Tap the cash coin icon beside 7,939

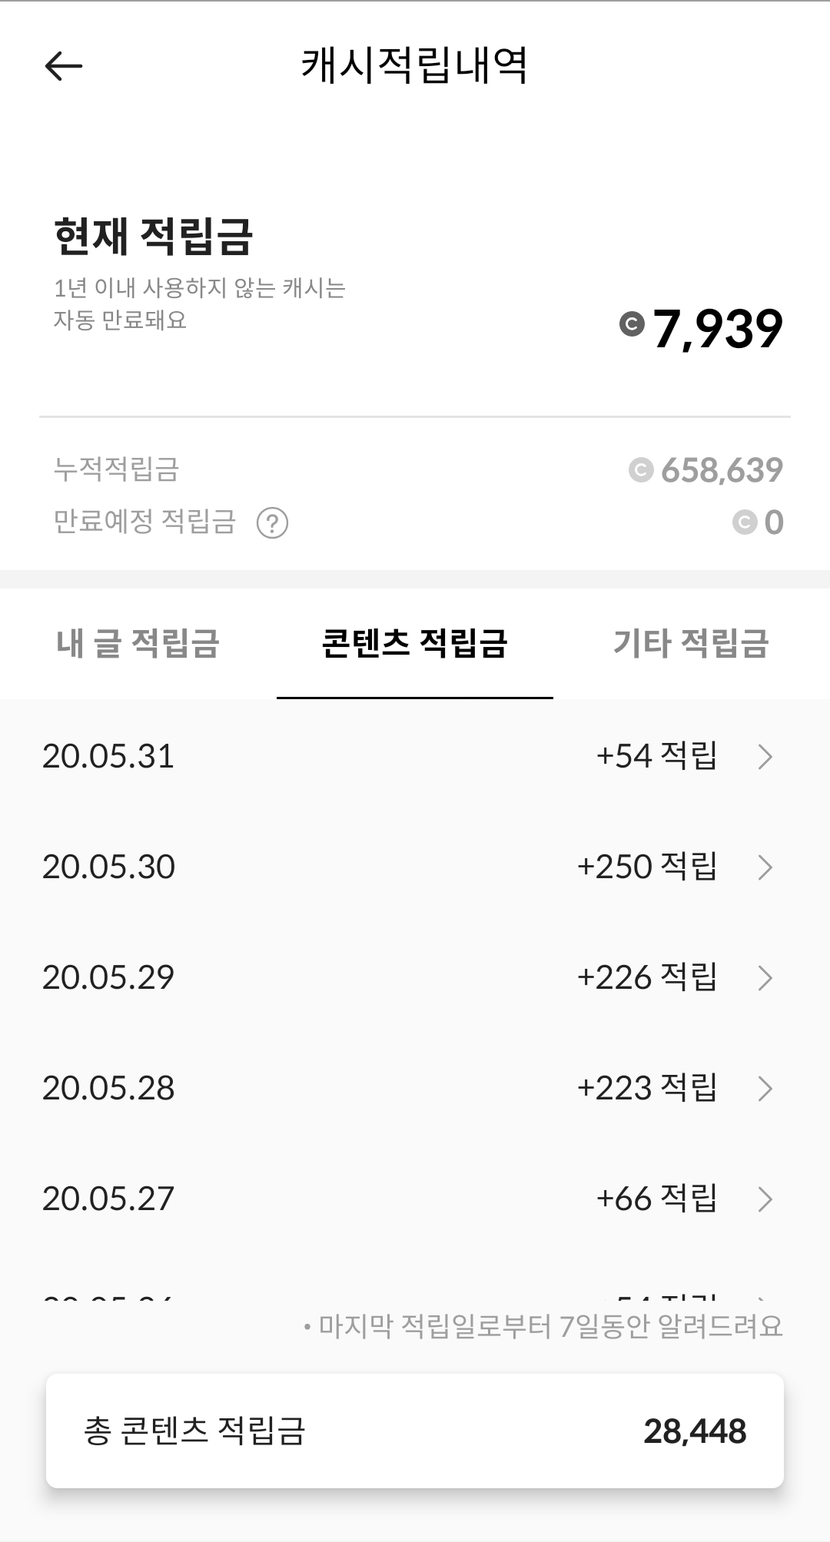tap(632, 324)
